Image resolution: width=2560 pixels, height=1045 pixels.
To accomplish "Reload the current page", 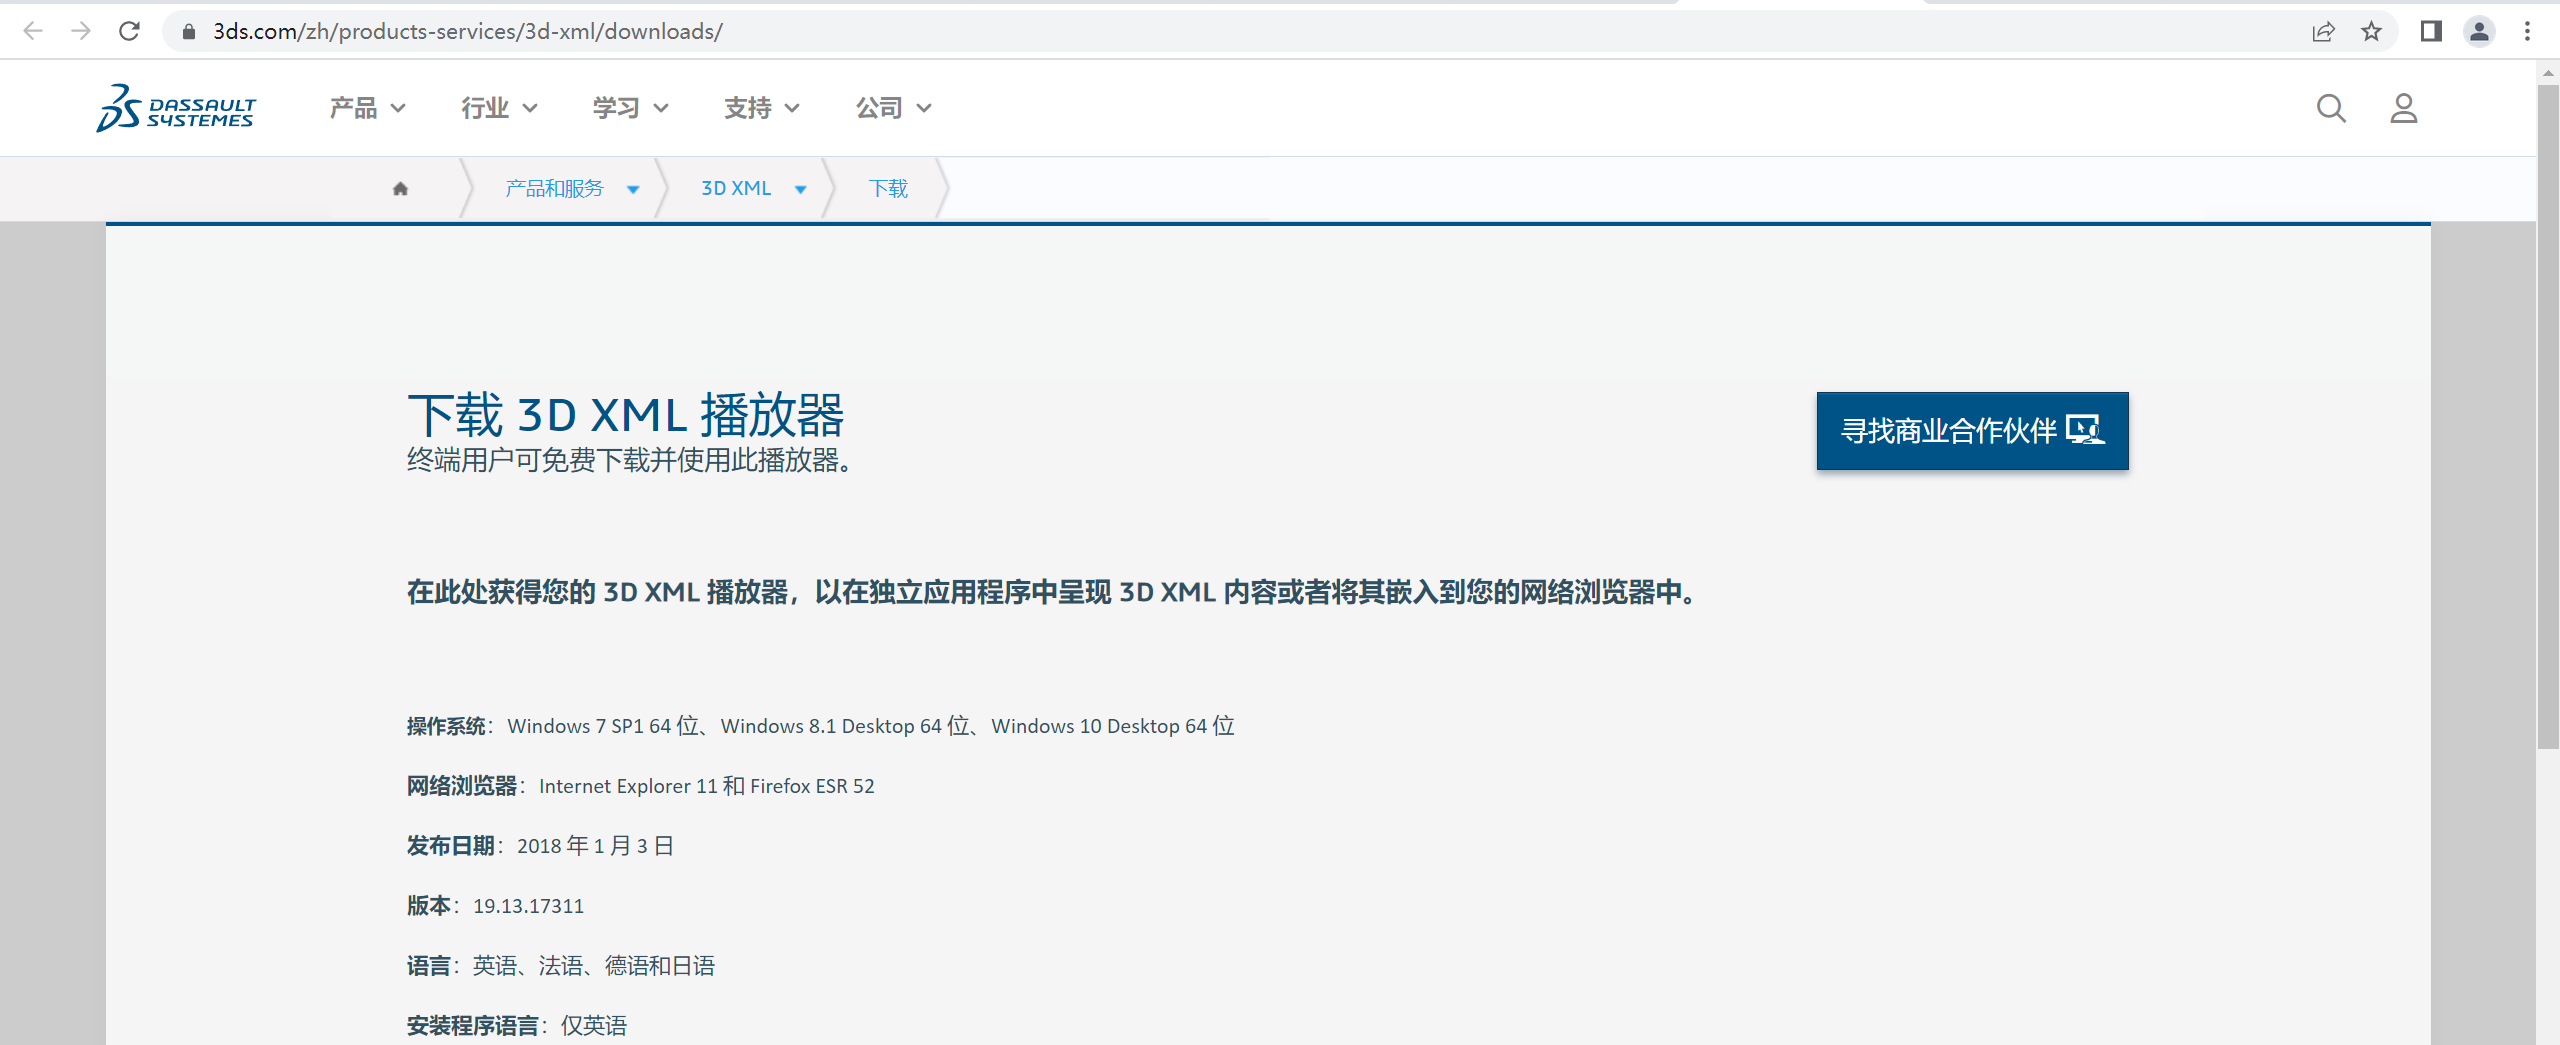I will [x=129, y=31].
